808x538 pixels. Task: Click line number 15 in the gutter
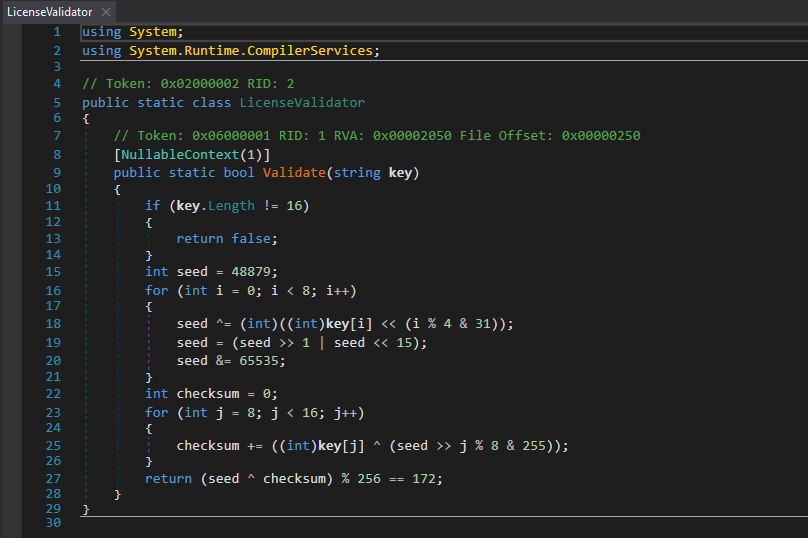[x=53, y=272]
